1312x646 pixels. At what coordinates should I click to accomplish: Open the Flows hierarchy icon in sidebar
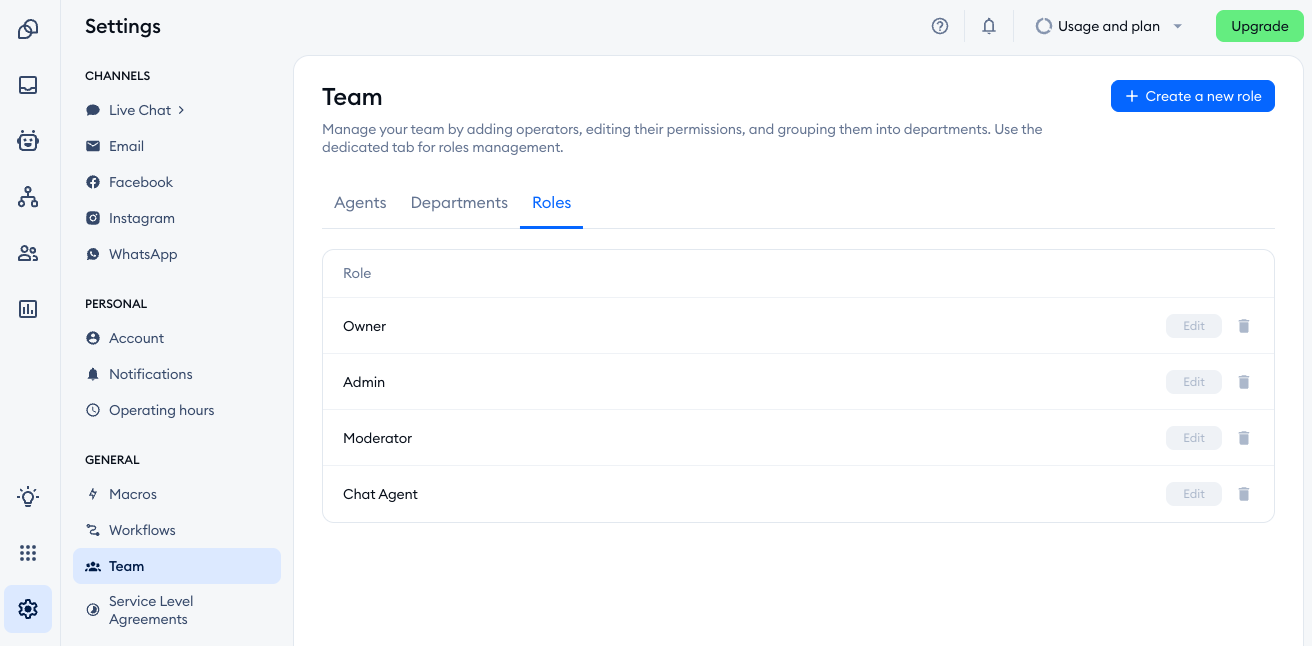[x=28, y=197]
